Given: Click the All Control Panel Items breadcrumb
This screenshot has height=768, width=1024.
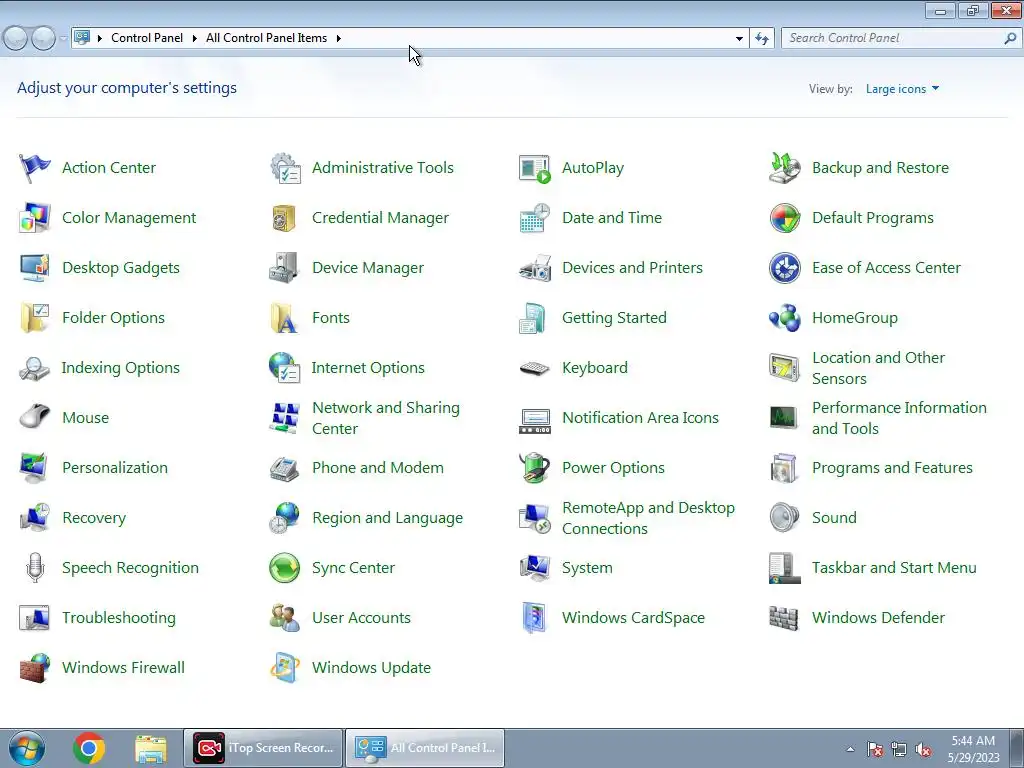Looking at the screenshot, I should [266, 38].
